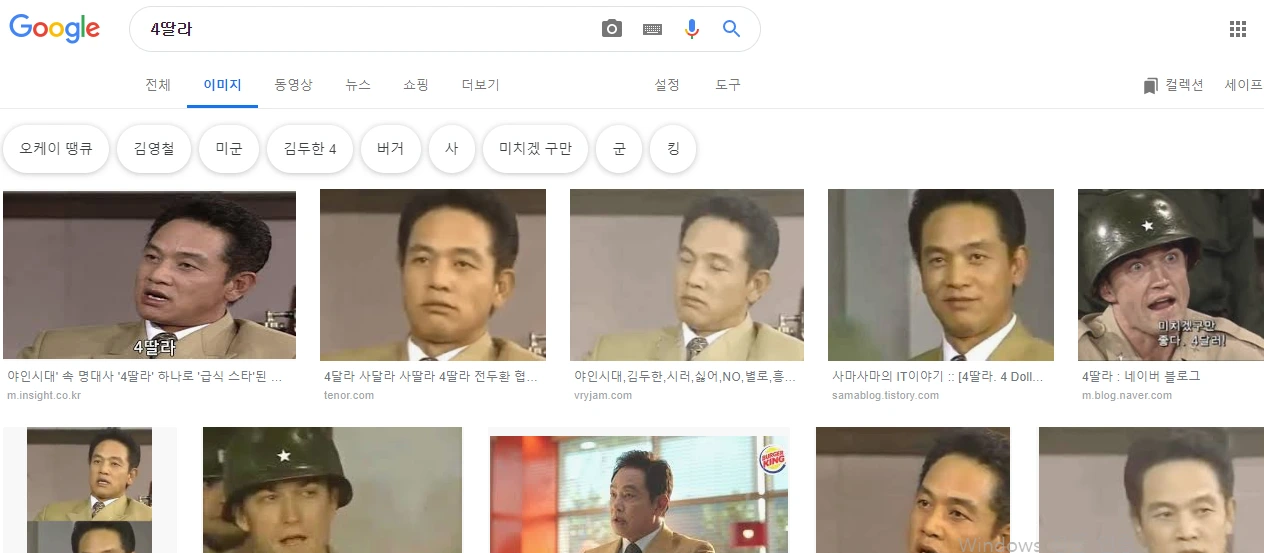1264x553 pixels.
Task: Open the second-row soldier with star helmet image
Action: (x=333, y=490)
